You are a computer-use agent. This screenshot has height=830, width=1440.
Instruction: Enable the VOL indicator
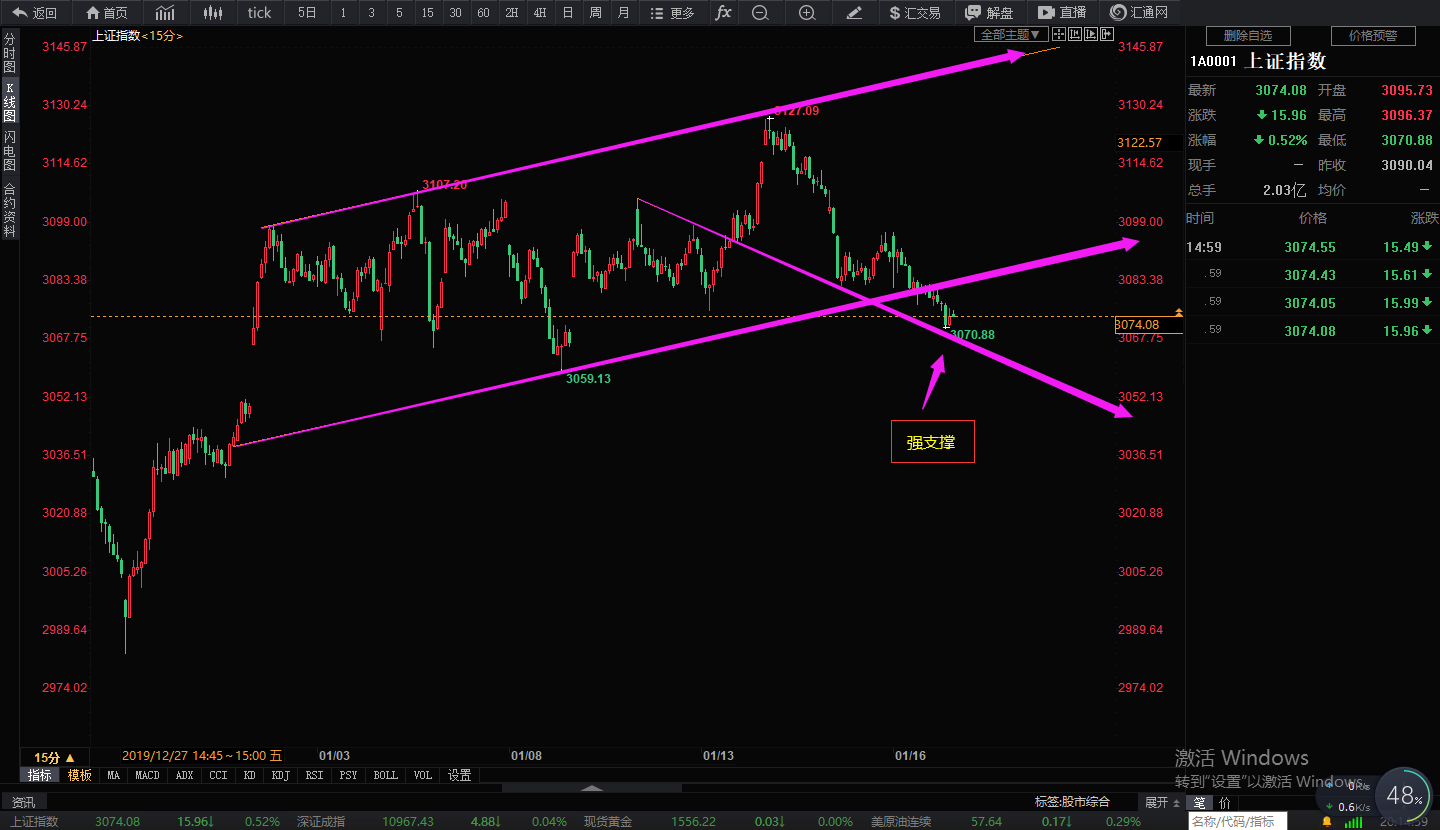(x=422, y=775)
